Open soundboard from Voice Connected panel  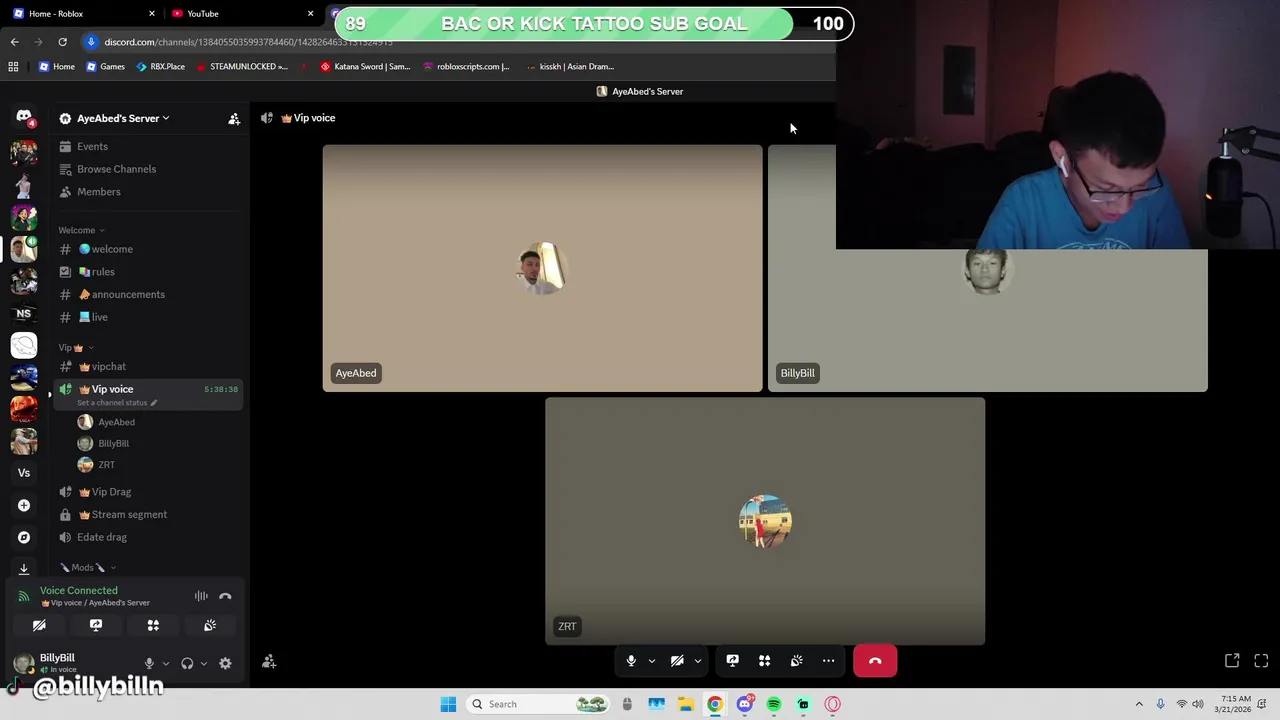click(210, 625)
